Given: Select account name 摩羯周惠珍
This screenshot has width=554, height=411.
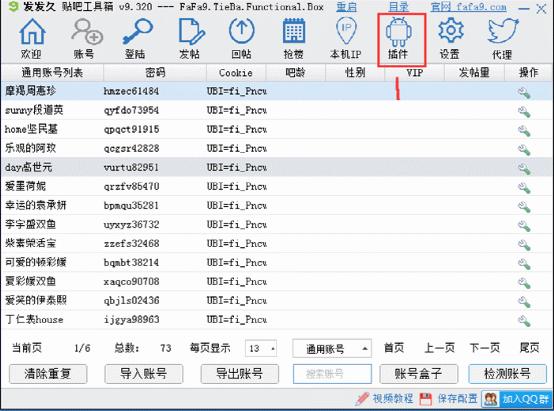Looking at the screenshot, I should pyautogui.click(x=31, y=91).
